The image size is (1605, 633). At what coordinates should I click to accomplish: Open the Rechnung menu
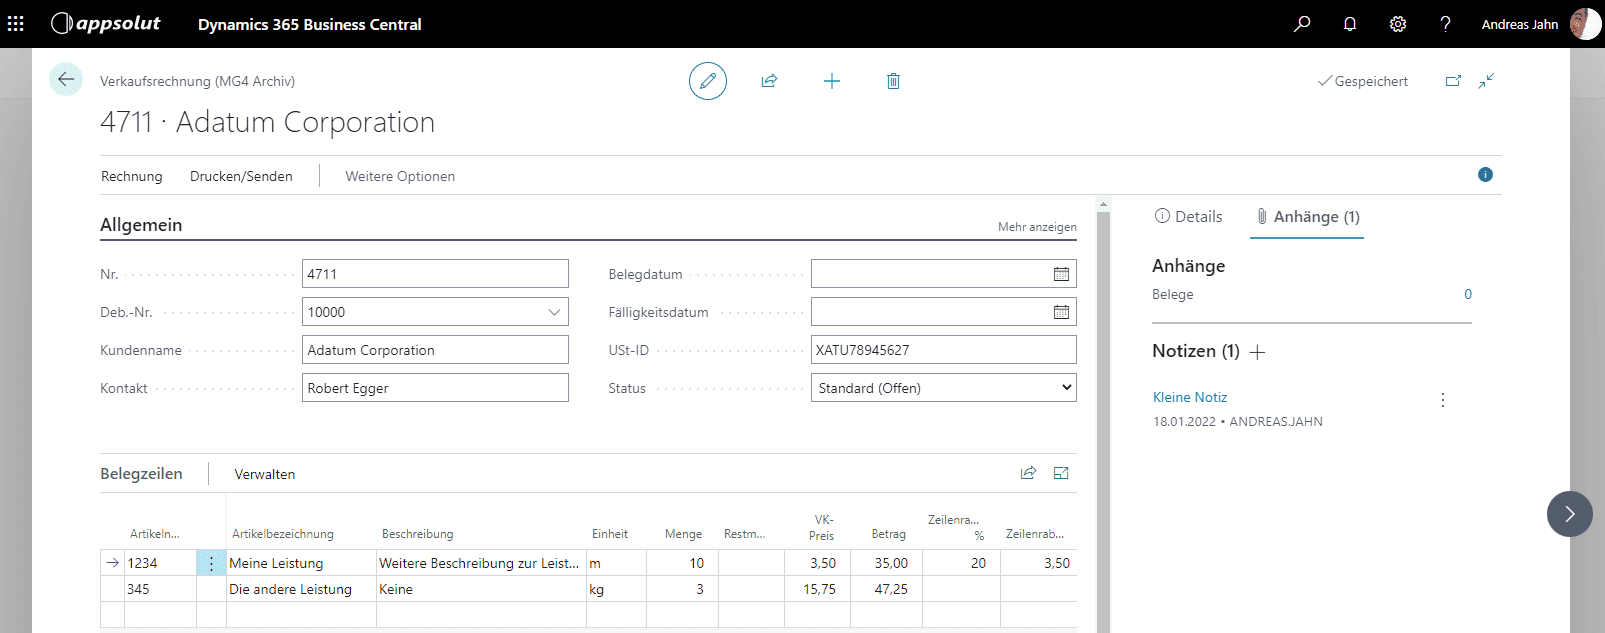pyautogui.click(x=131, y=176)
